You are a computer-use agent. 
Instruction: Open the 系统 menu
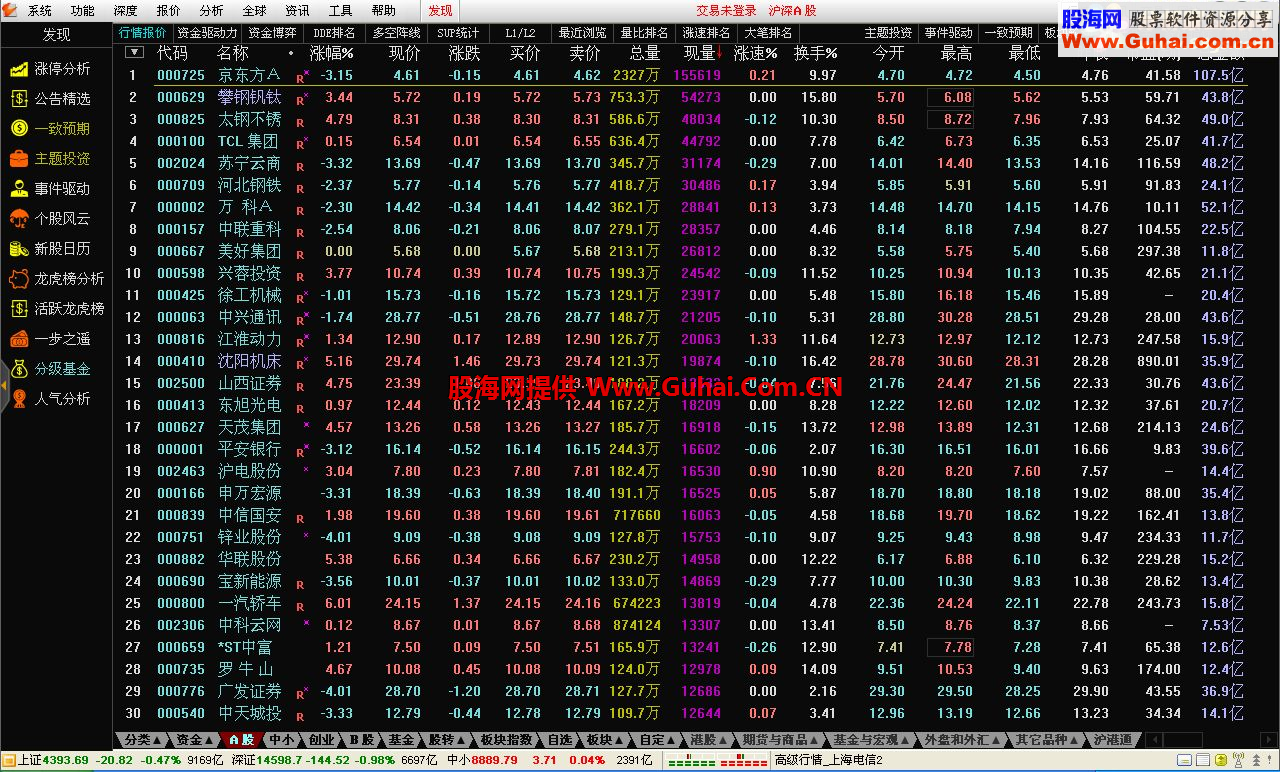(40, 11)
